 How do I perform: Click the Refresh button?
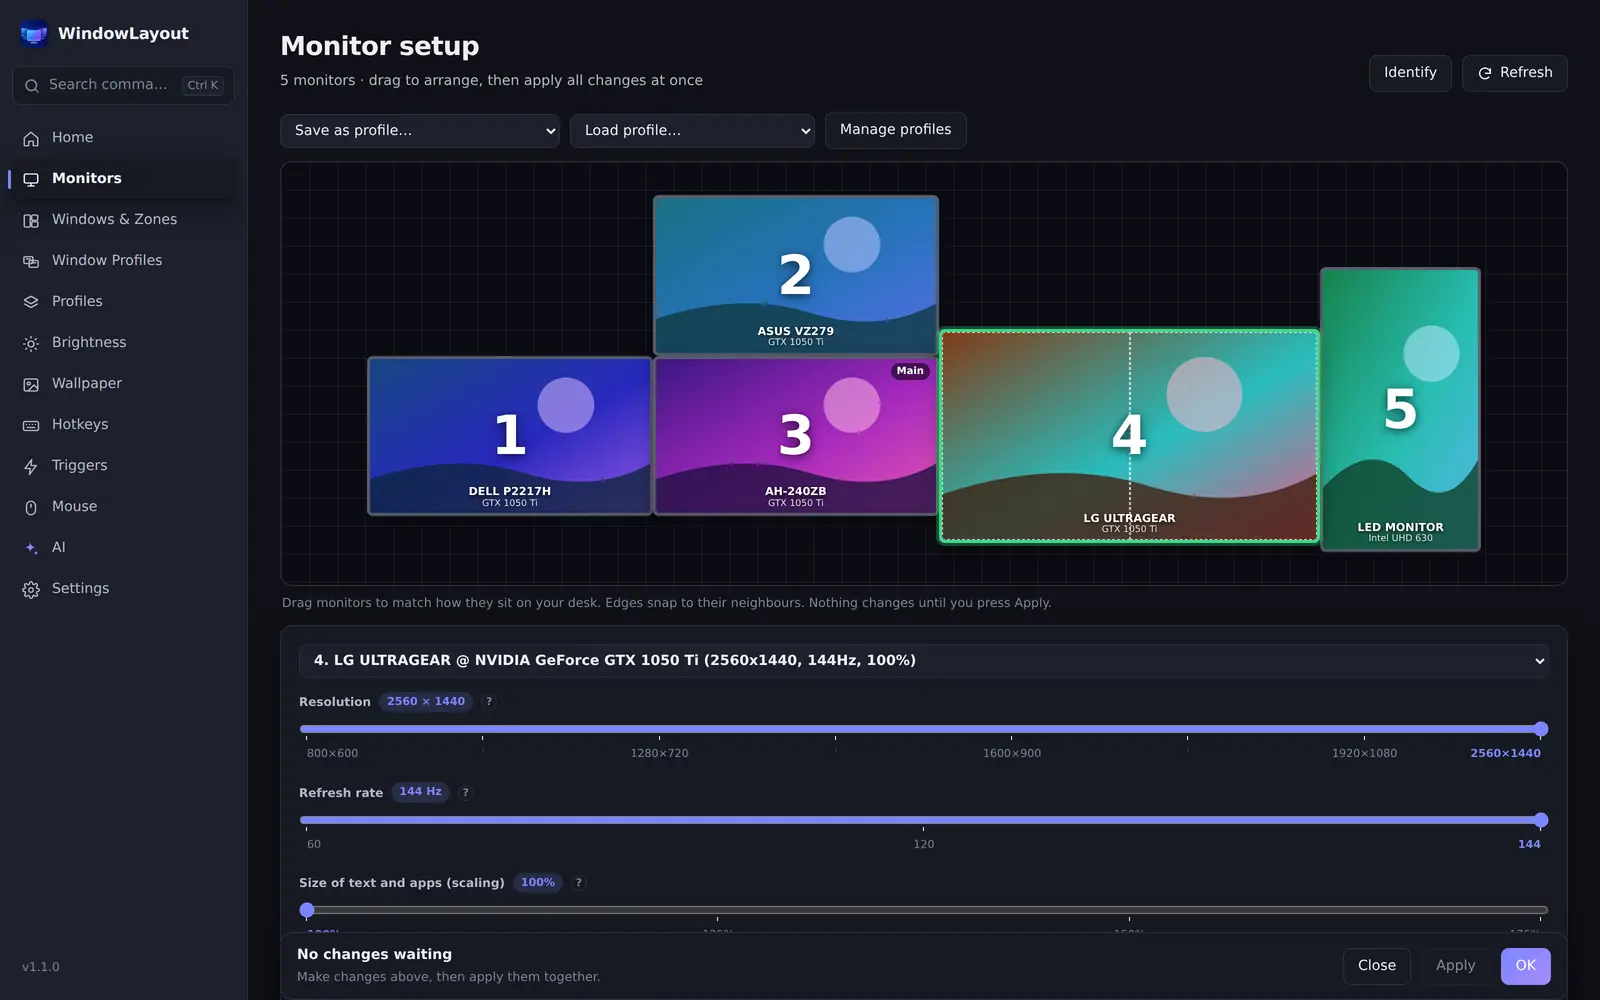tap(1515, 73)
